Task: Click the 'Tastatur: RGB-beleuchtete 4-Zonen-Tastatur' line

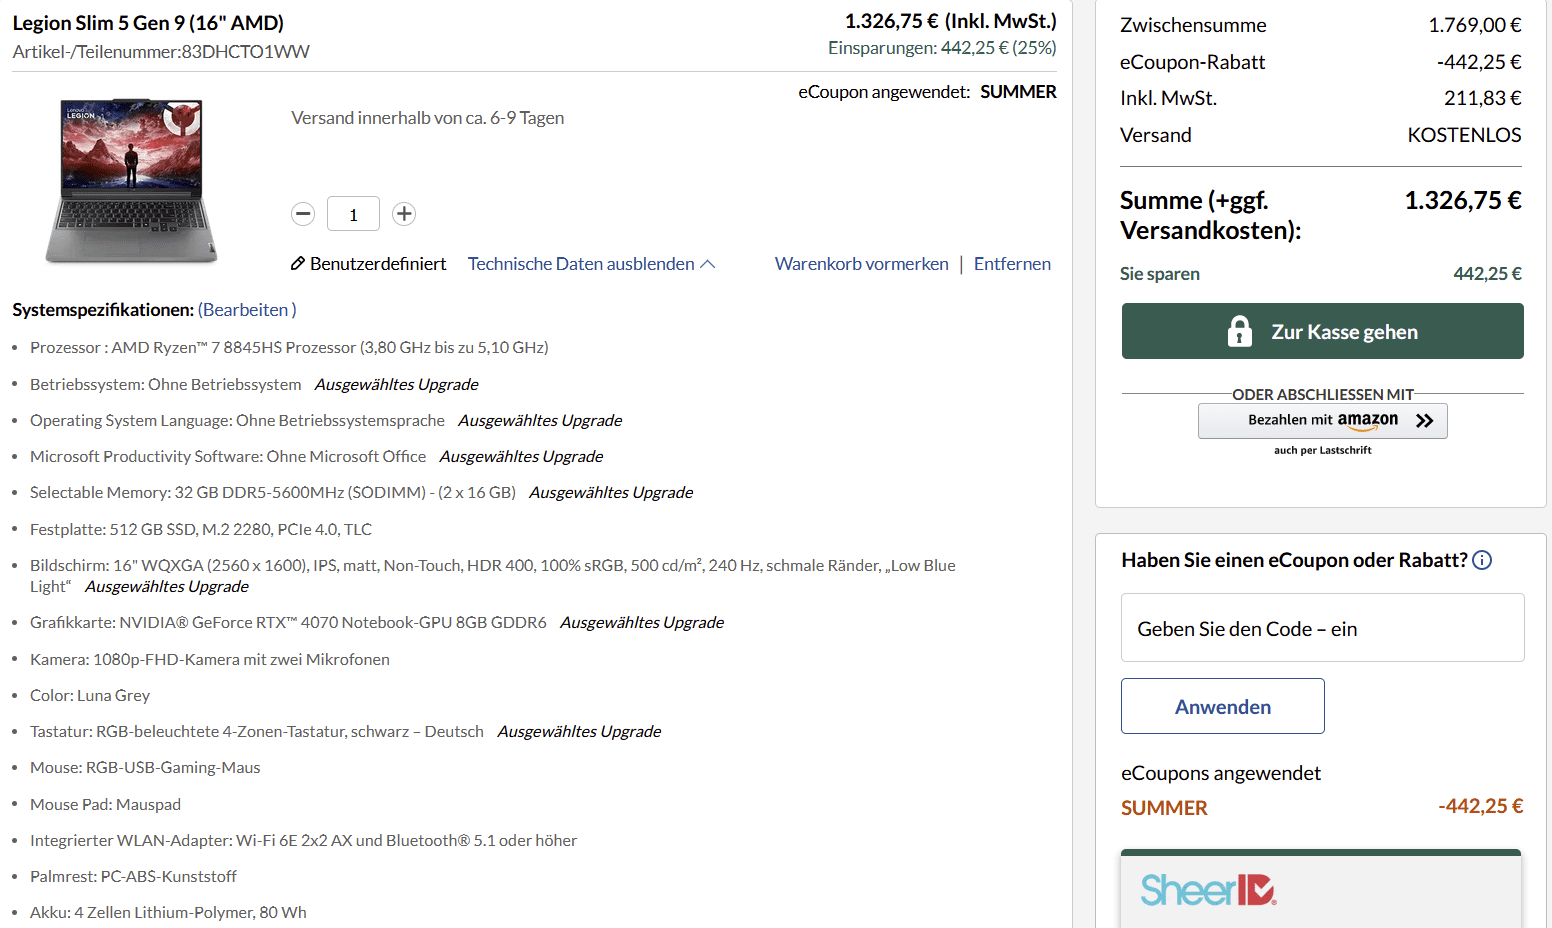Action: point(257,731)
